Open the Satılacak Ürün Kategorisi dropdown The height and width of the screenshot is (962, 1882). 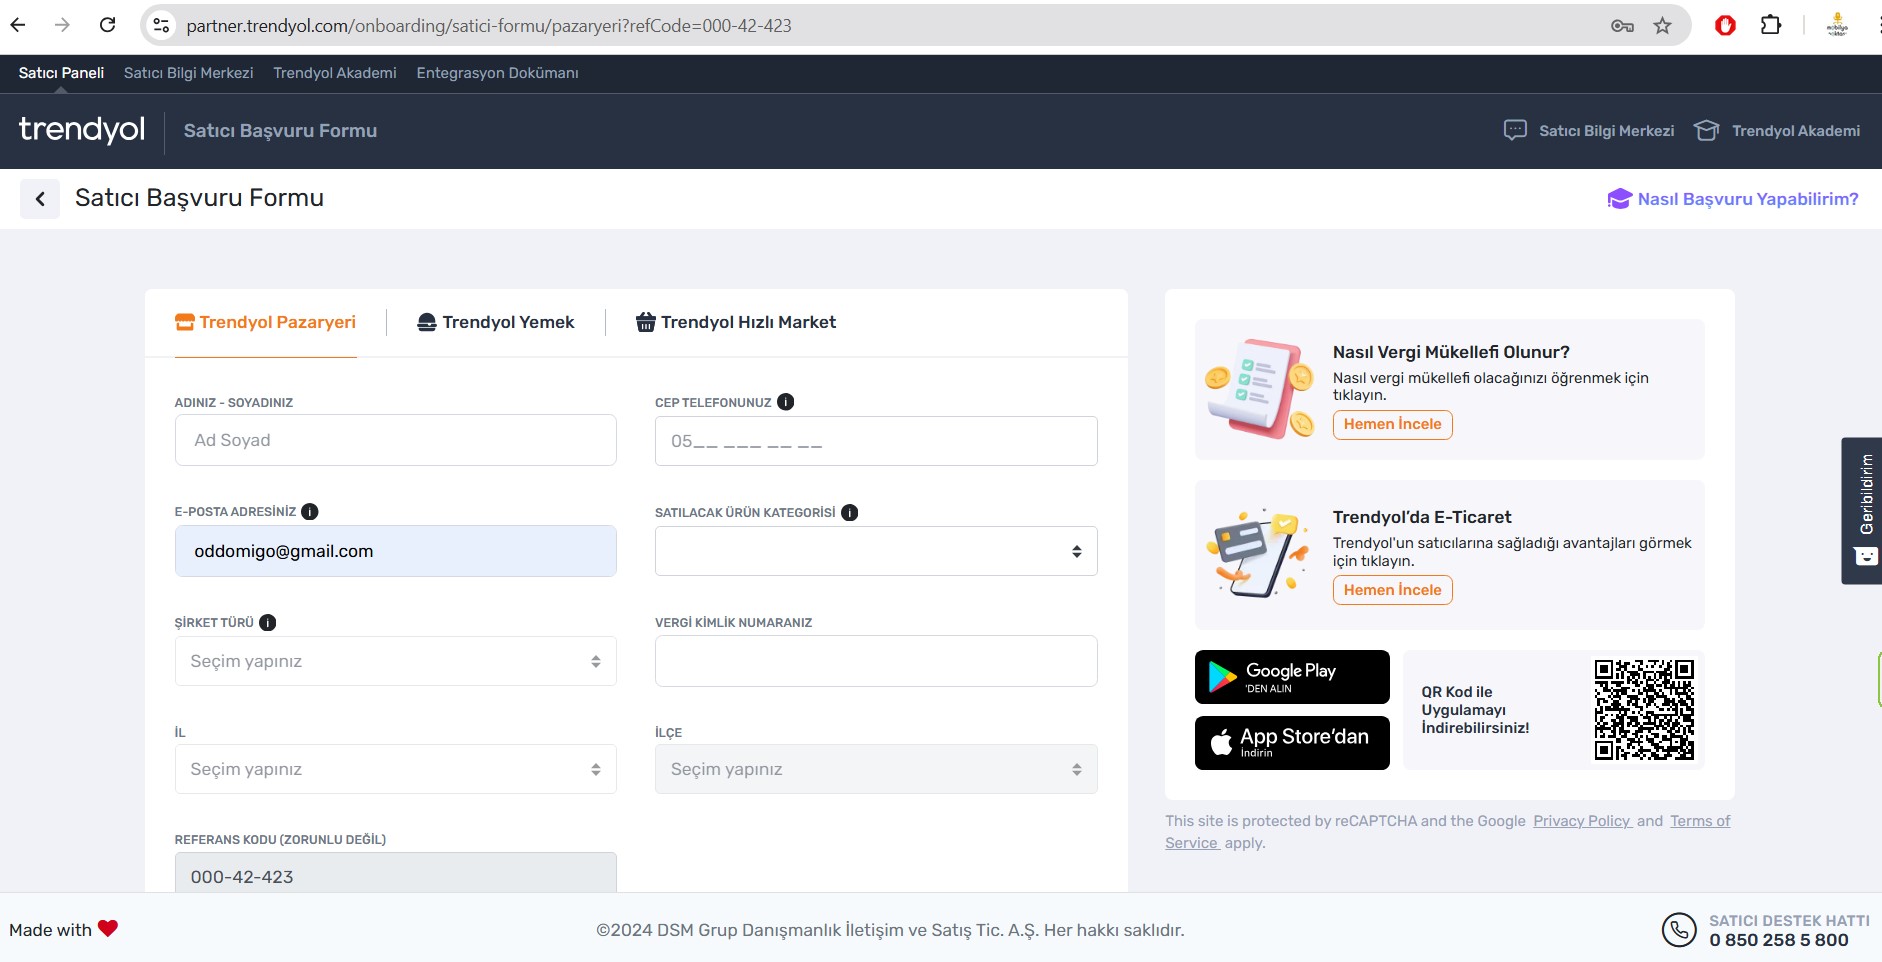(x=876, y=551)
